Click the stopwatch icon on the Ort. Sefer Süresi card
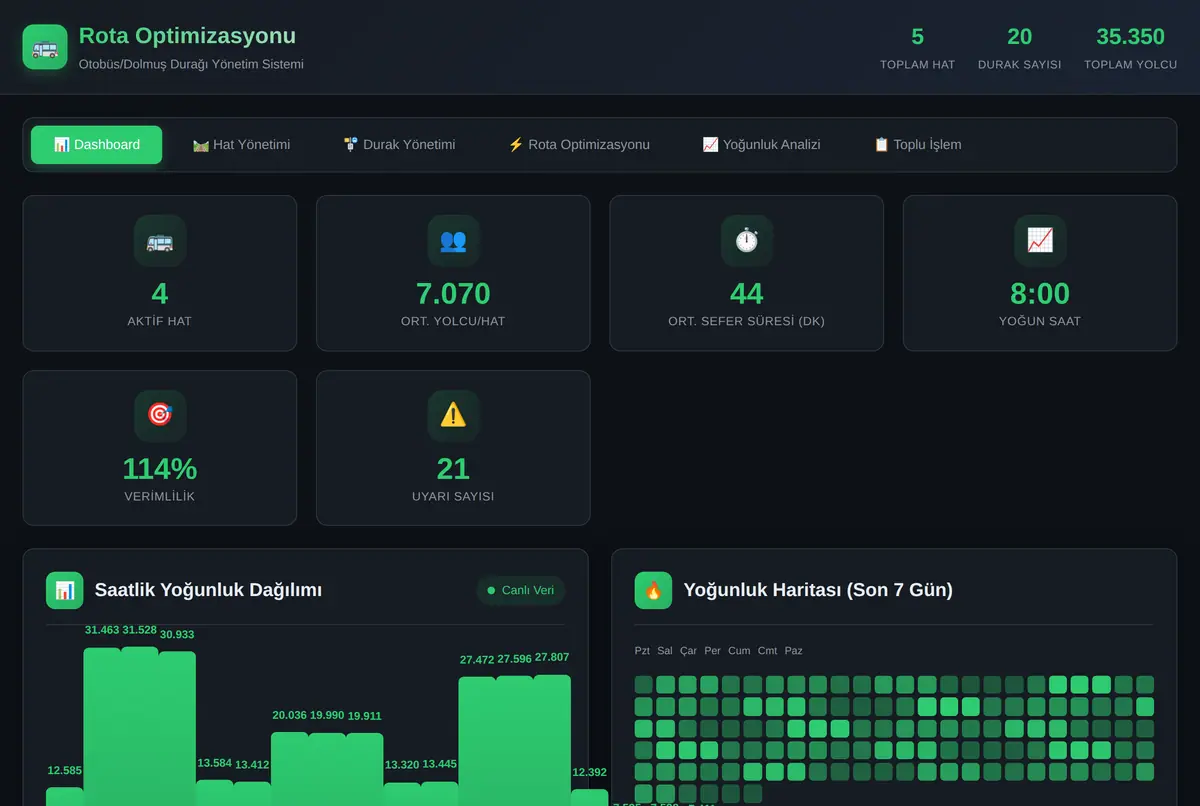1200x806 pixels. pos(747,241)
